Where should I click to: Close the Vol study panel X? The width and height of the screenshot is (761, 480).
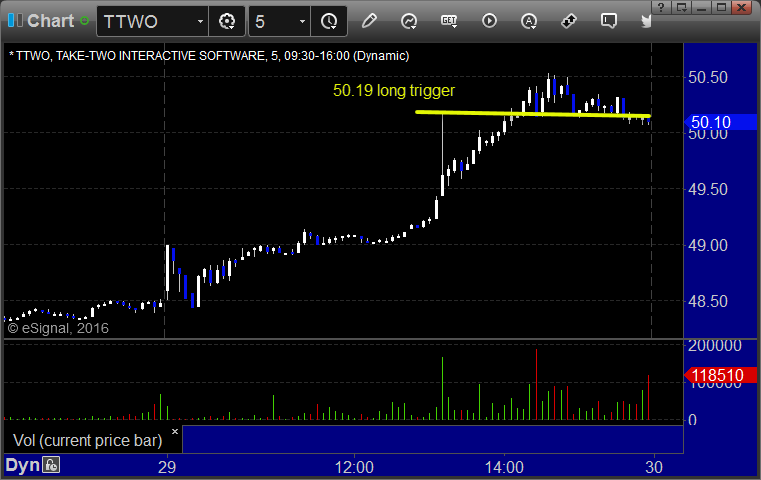(x=175, y=431)
